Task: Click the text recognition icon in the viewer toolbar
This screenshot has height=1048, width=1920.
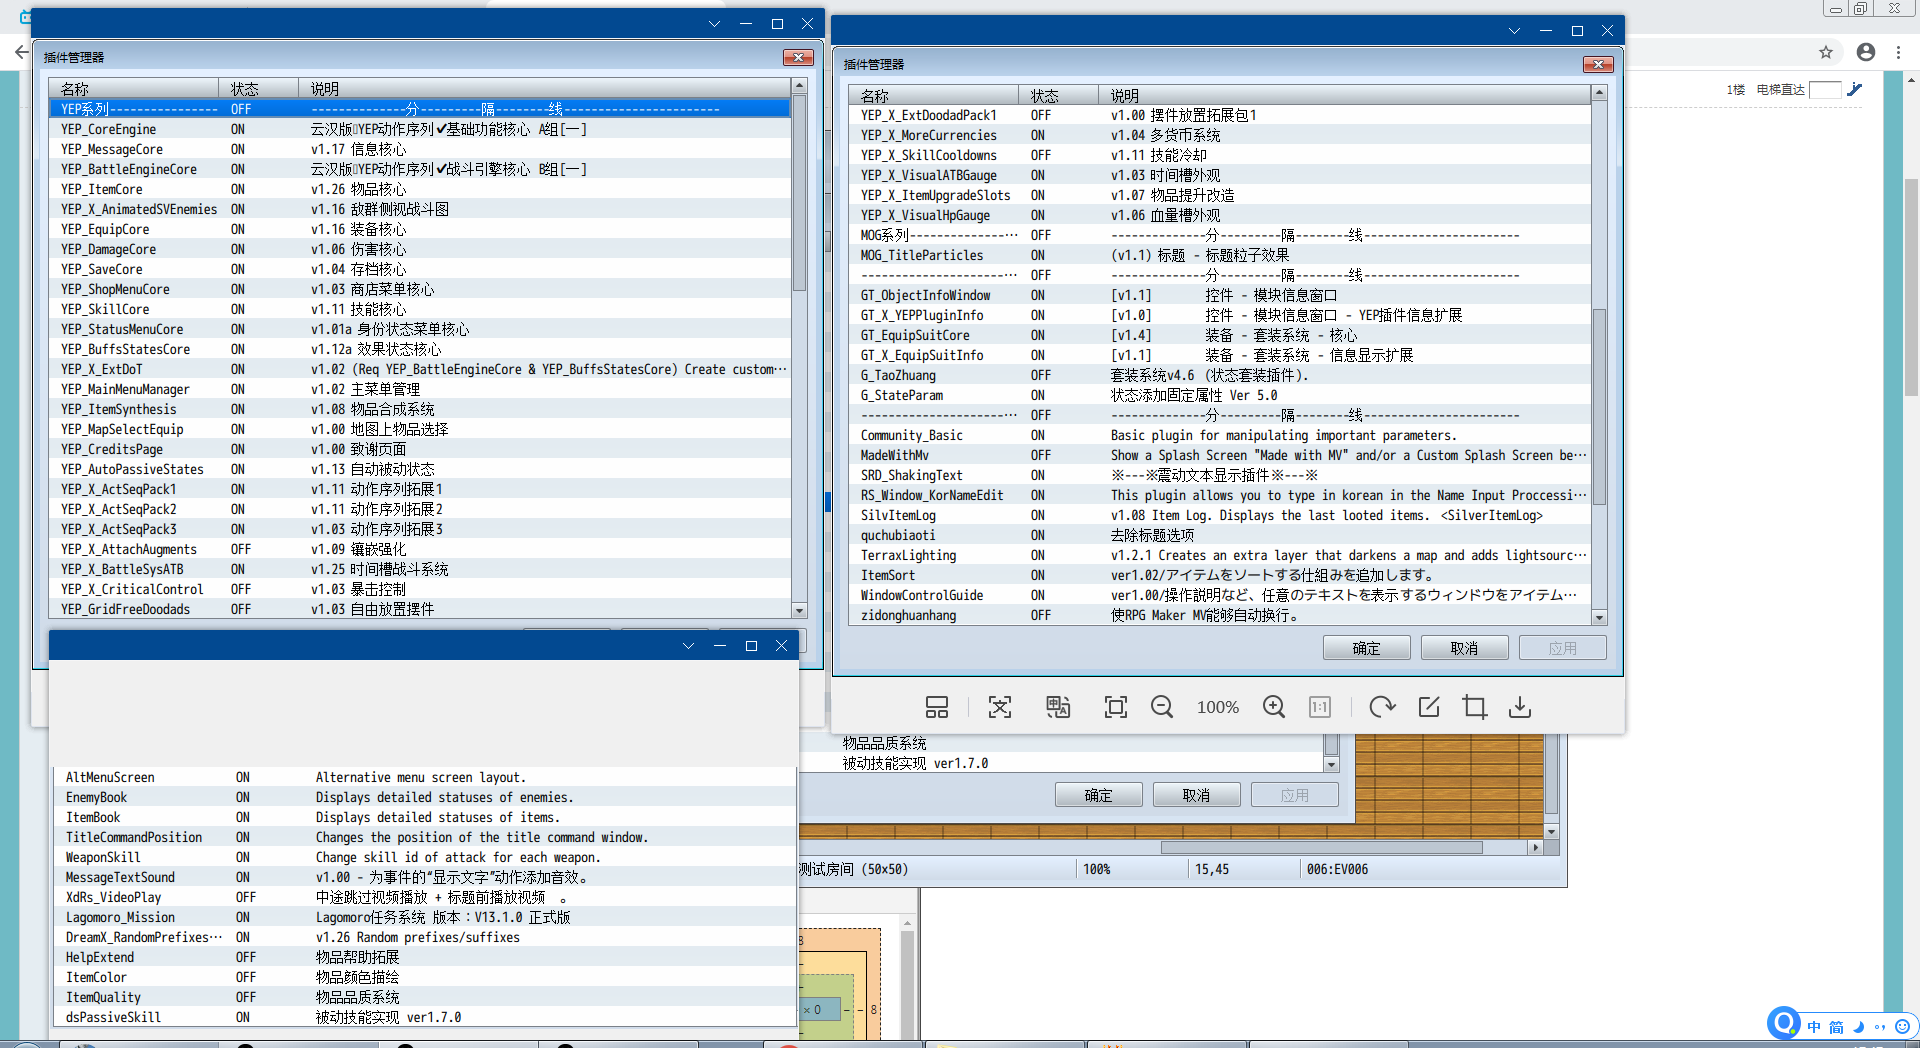Action: (x=1000, y=707)
